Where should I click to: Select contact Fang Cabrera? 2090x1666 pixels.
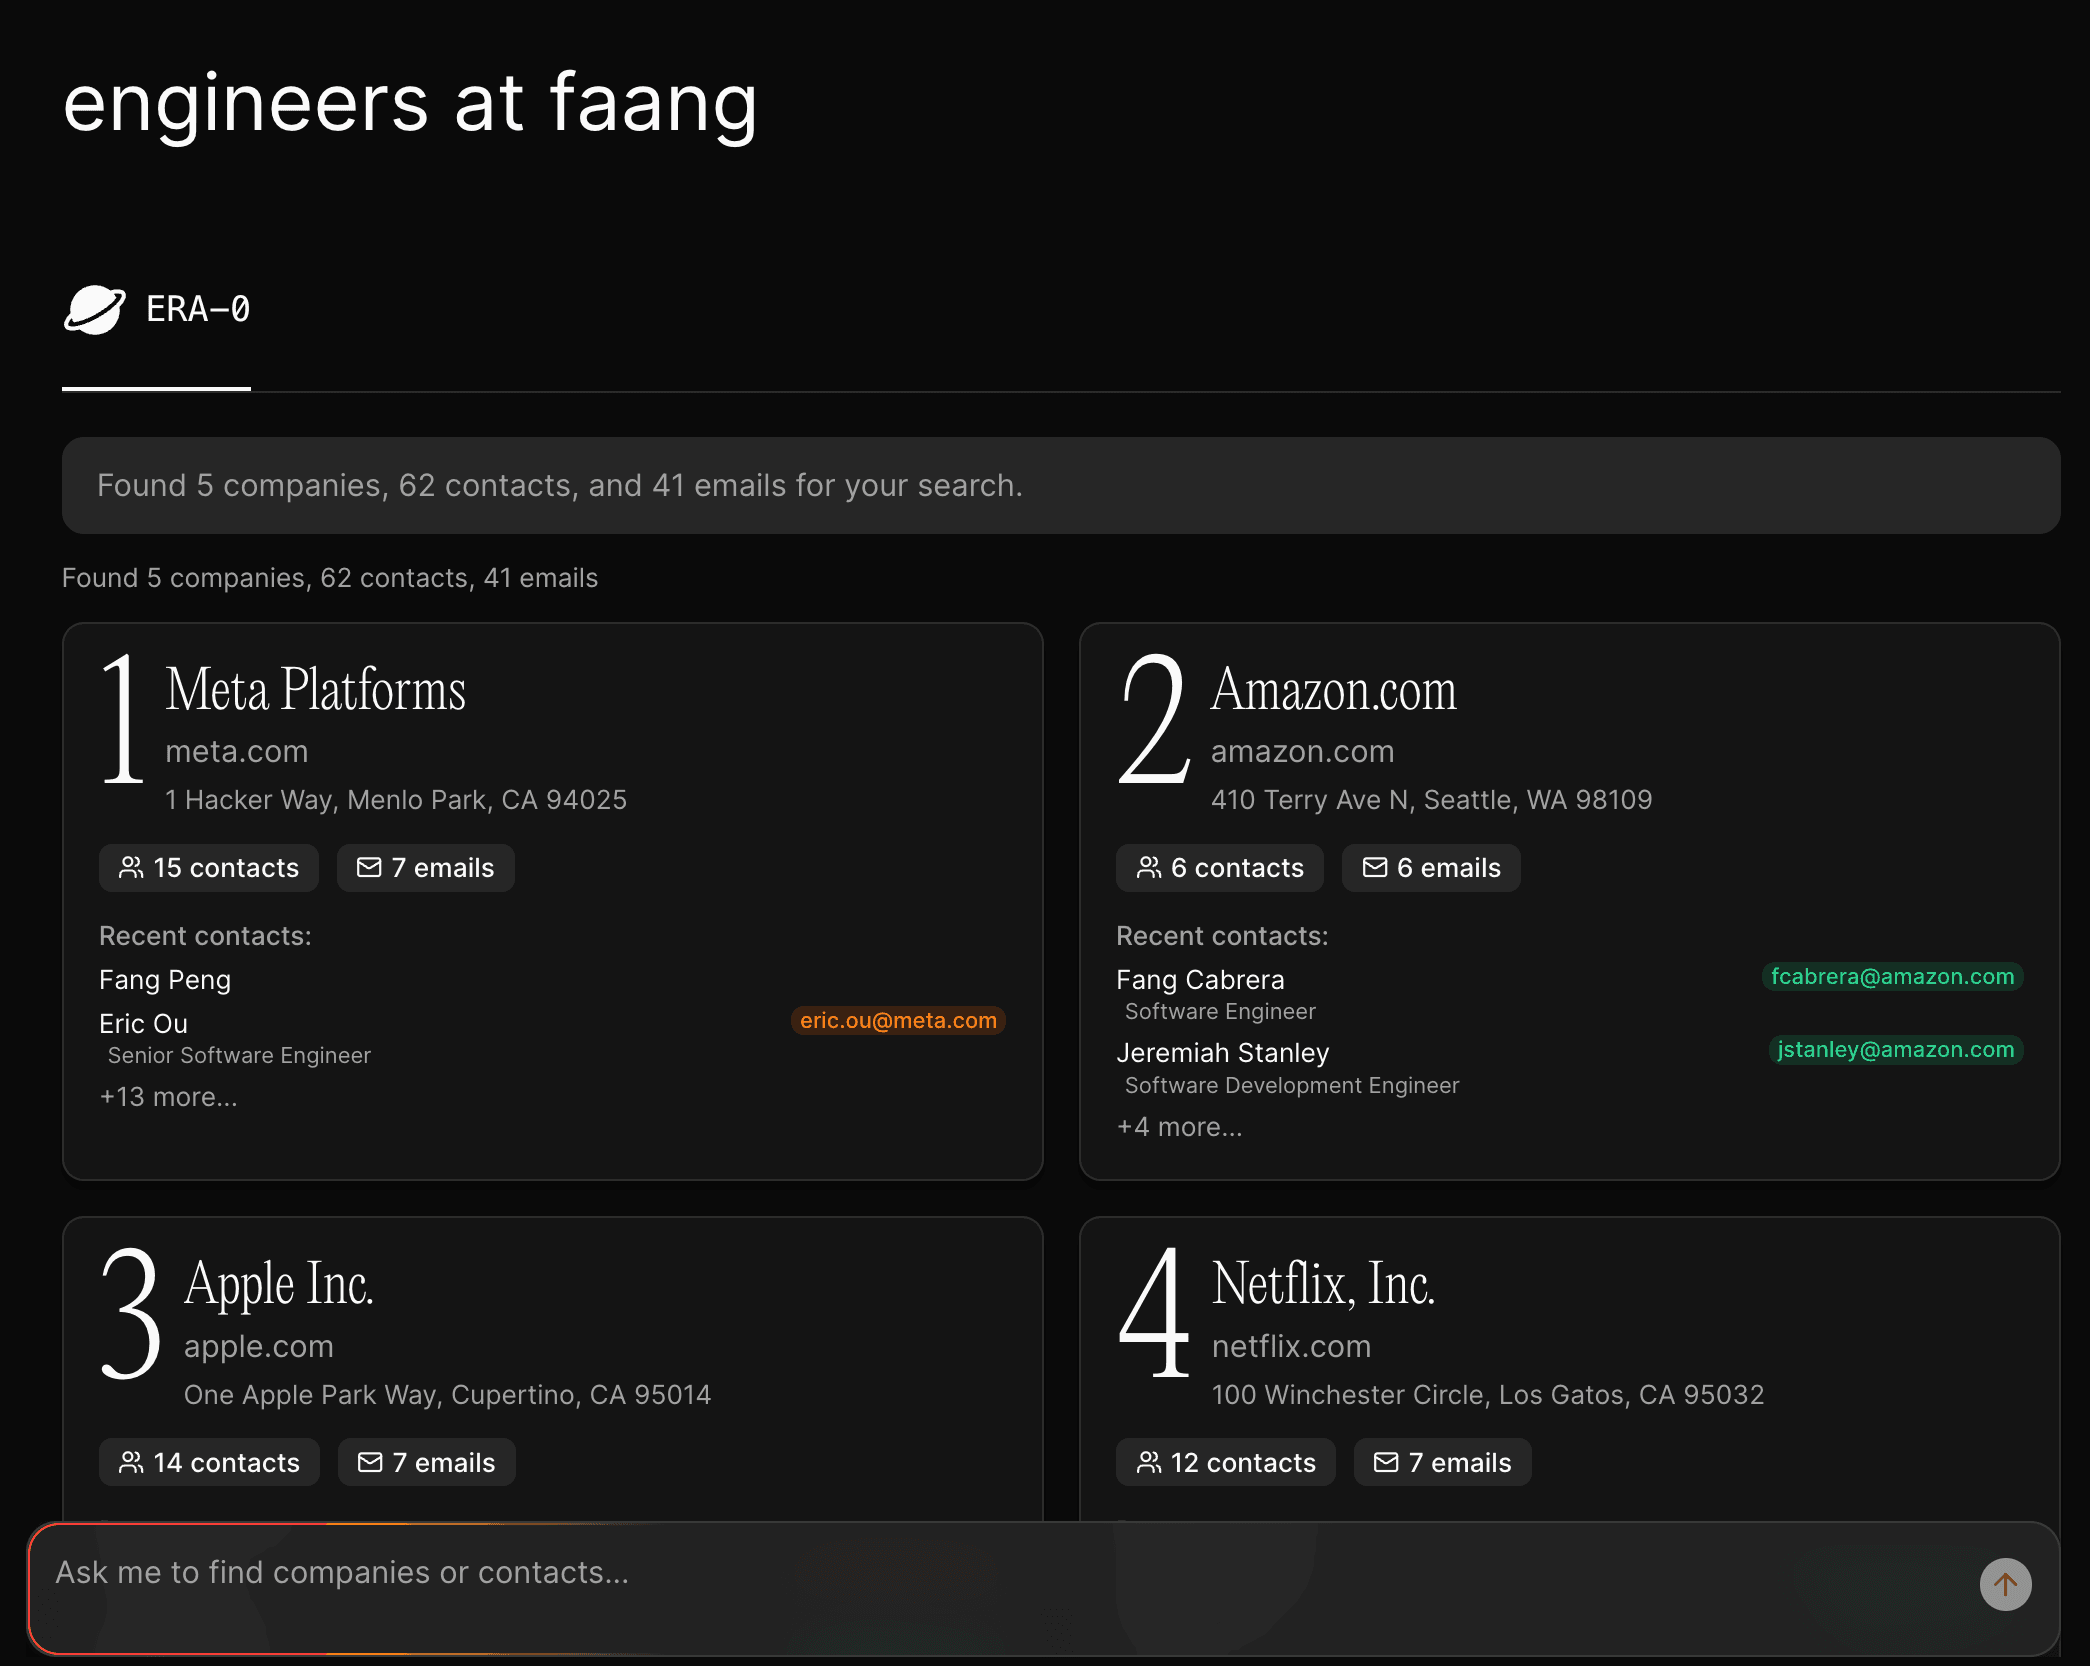pos(1200,980)
